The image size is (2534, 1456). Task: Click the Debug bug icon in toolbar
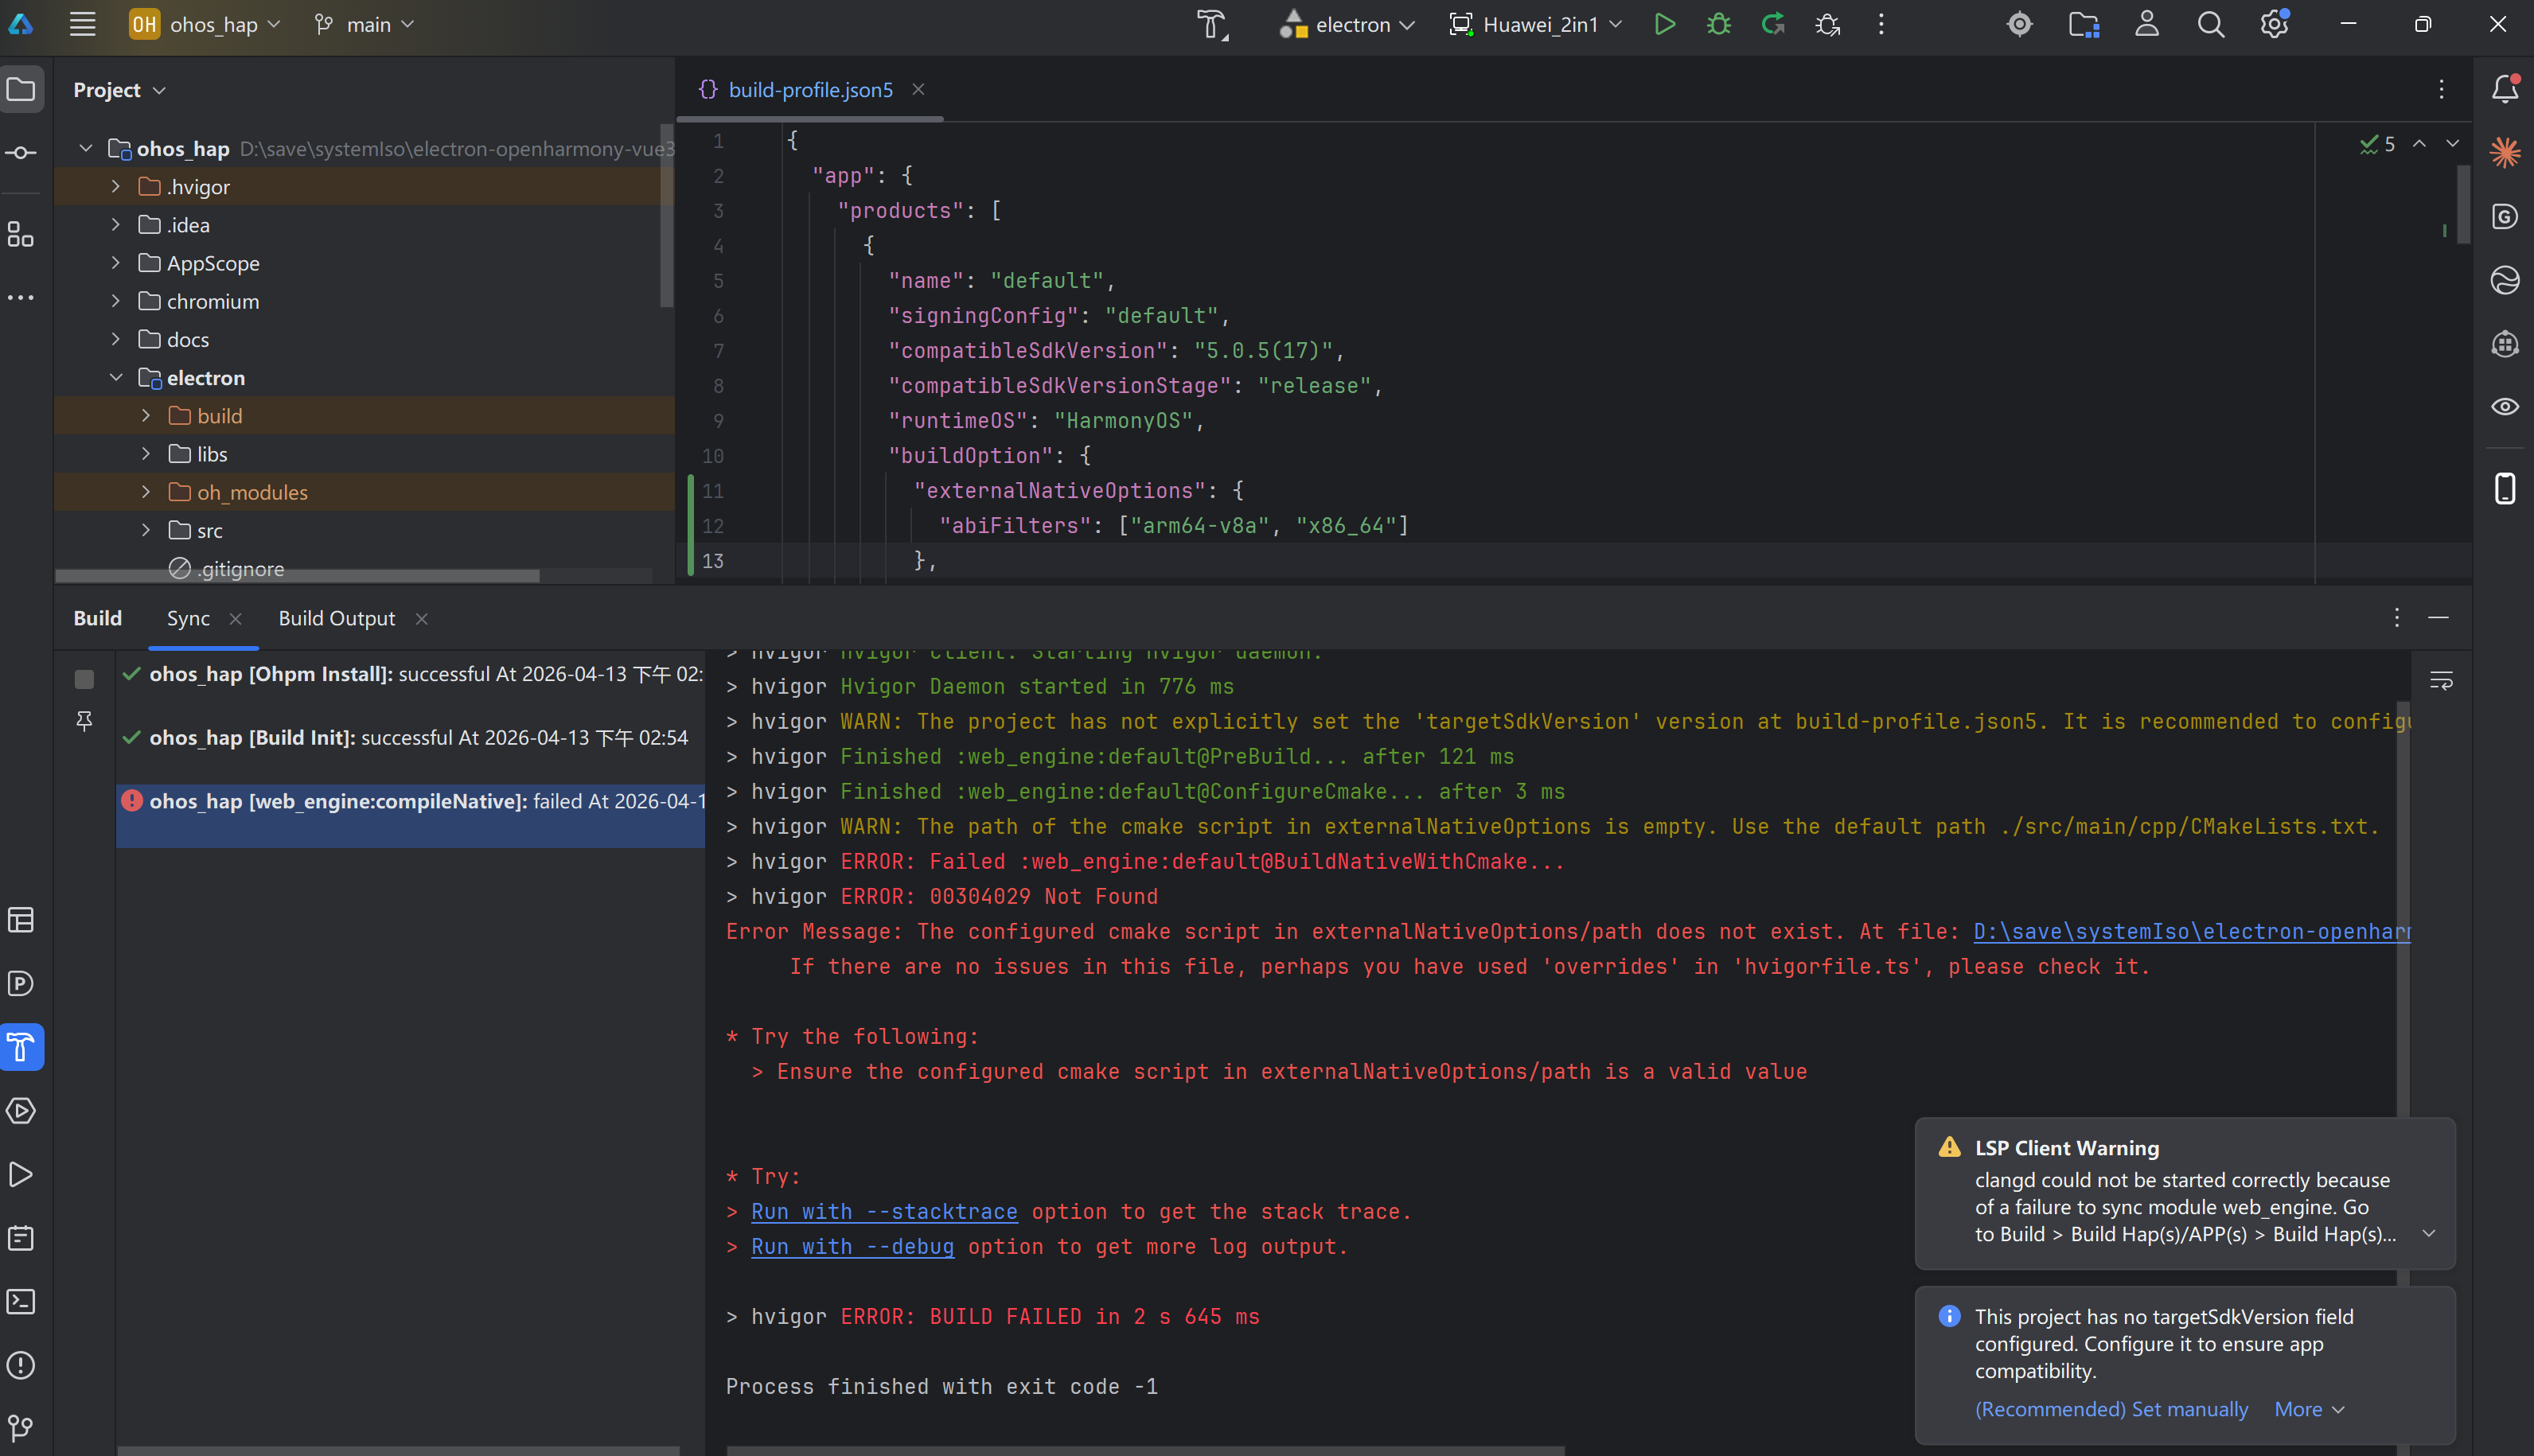1718,24
